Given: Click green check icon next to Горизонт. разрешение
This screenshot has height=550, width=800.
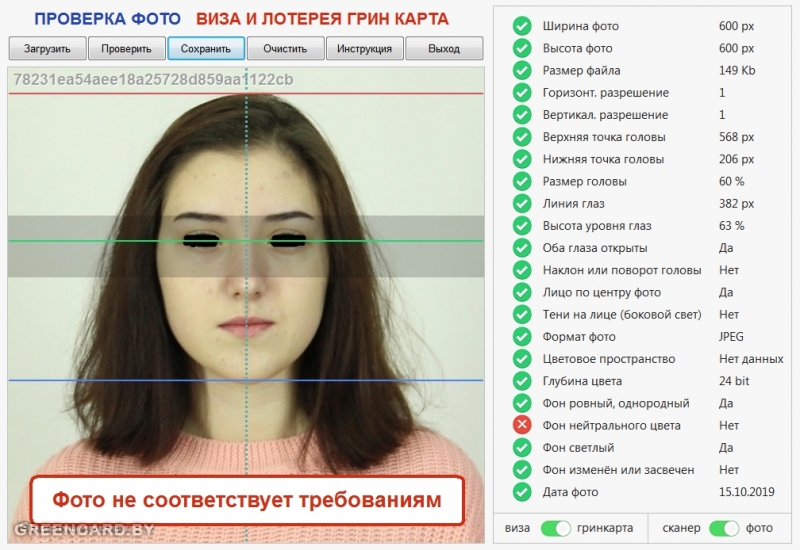Looking at the screenshot, I should [522, 92].
